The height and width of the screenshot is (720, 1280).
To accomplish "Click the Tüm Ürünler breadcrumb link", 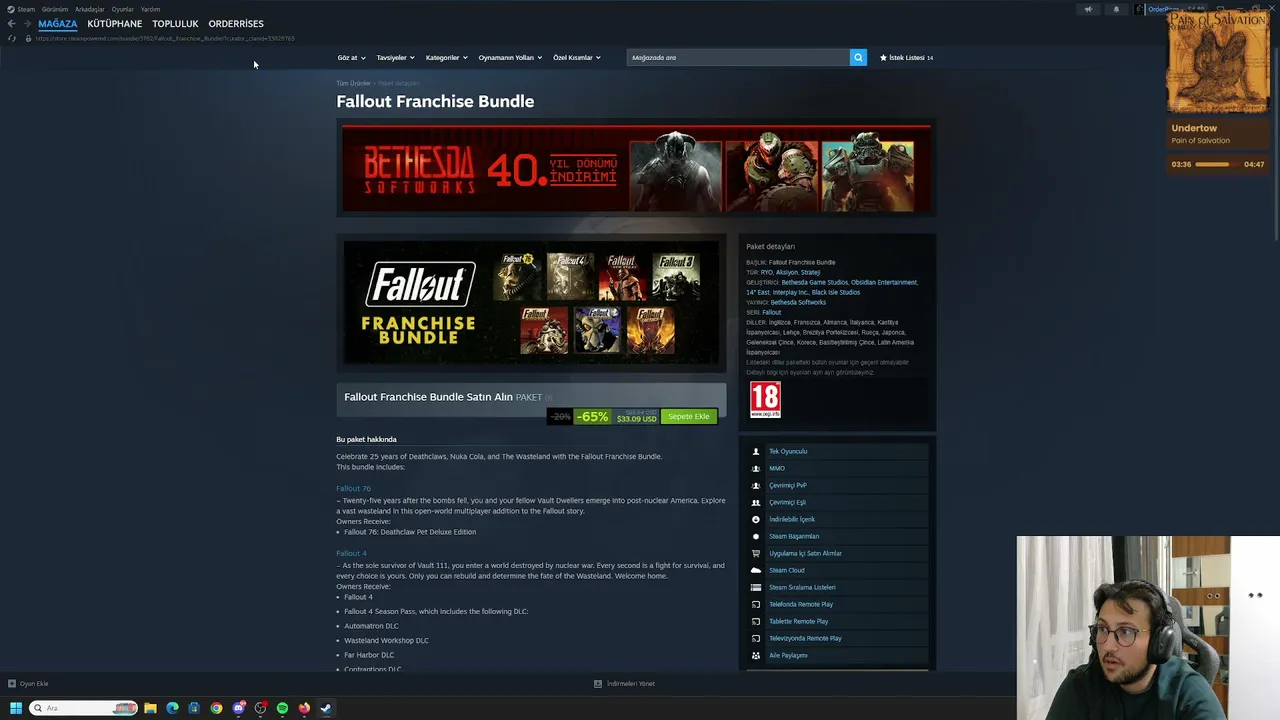I will (353, 83).
